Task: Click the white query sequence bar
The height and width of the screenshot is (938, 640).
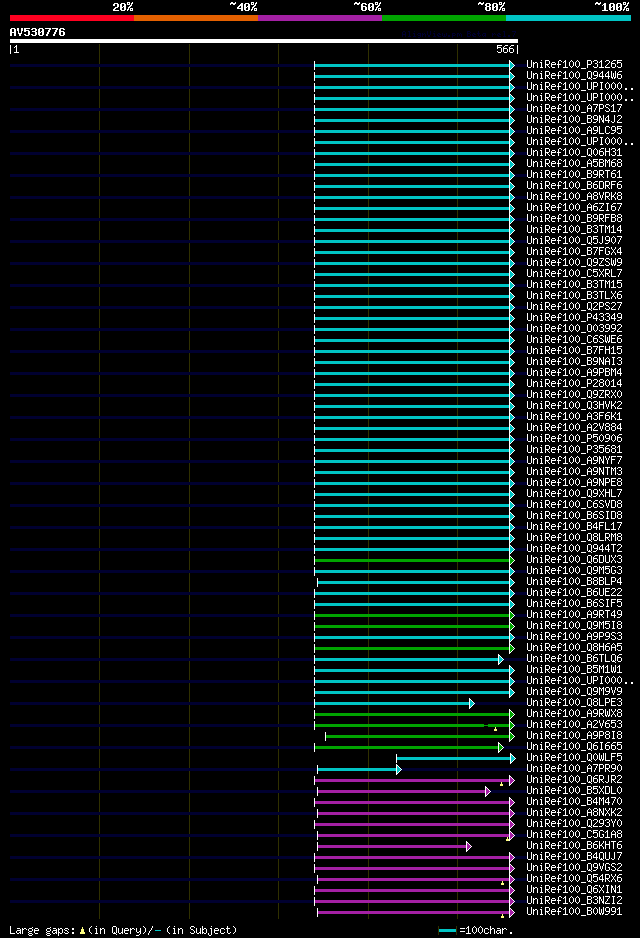Action: (264, 41)
